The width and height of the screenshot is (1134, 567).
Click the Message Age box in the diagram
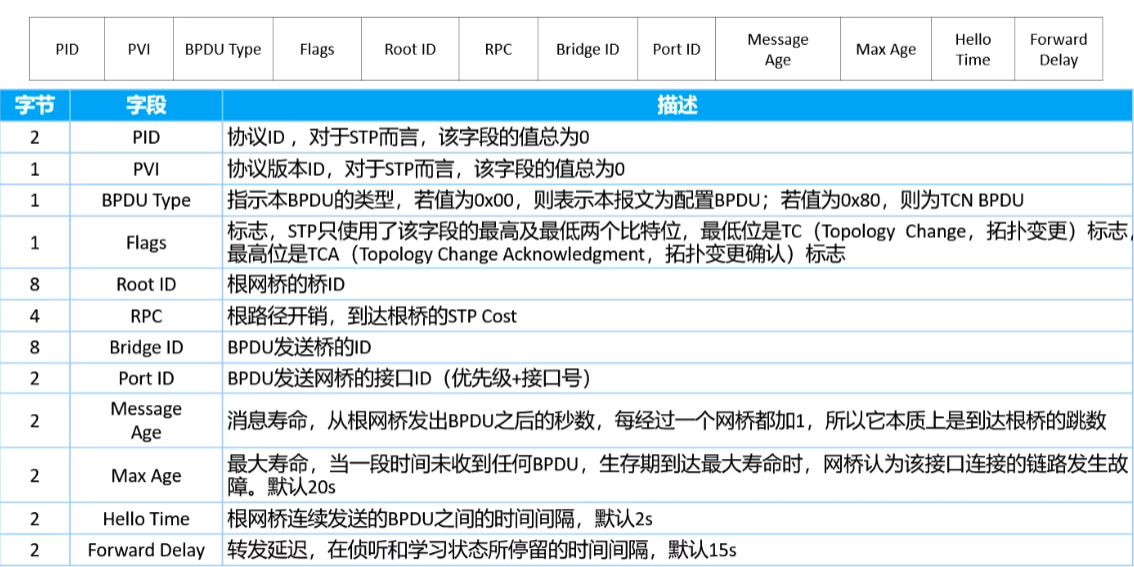tap(777, 50)
